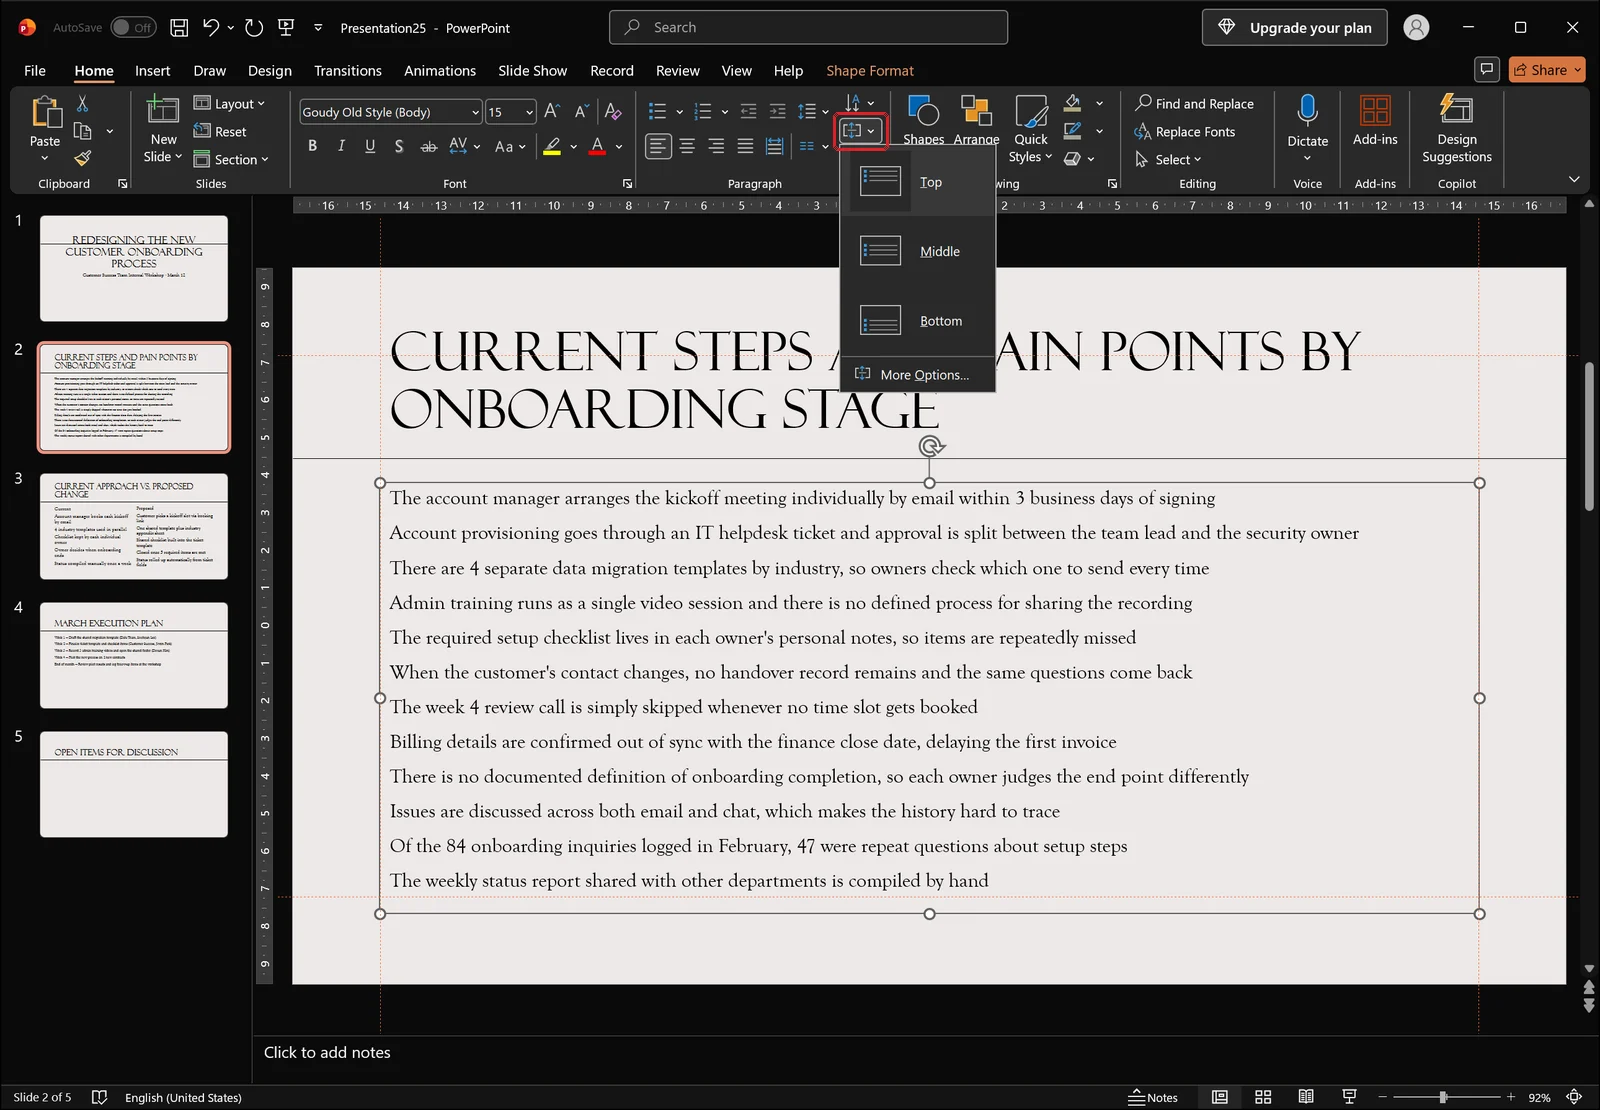The width and height of the screenshot is (1600, 1110).
Task: Center align the paragraph text
Action: pyautogui.click(x=687, y=146)
